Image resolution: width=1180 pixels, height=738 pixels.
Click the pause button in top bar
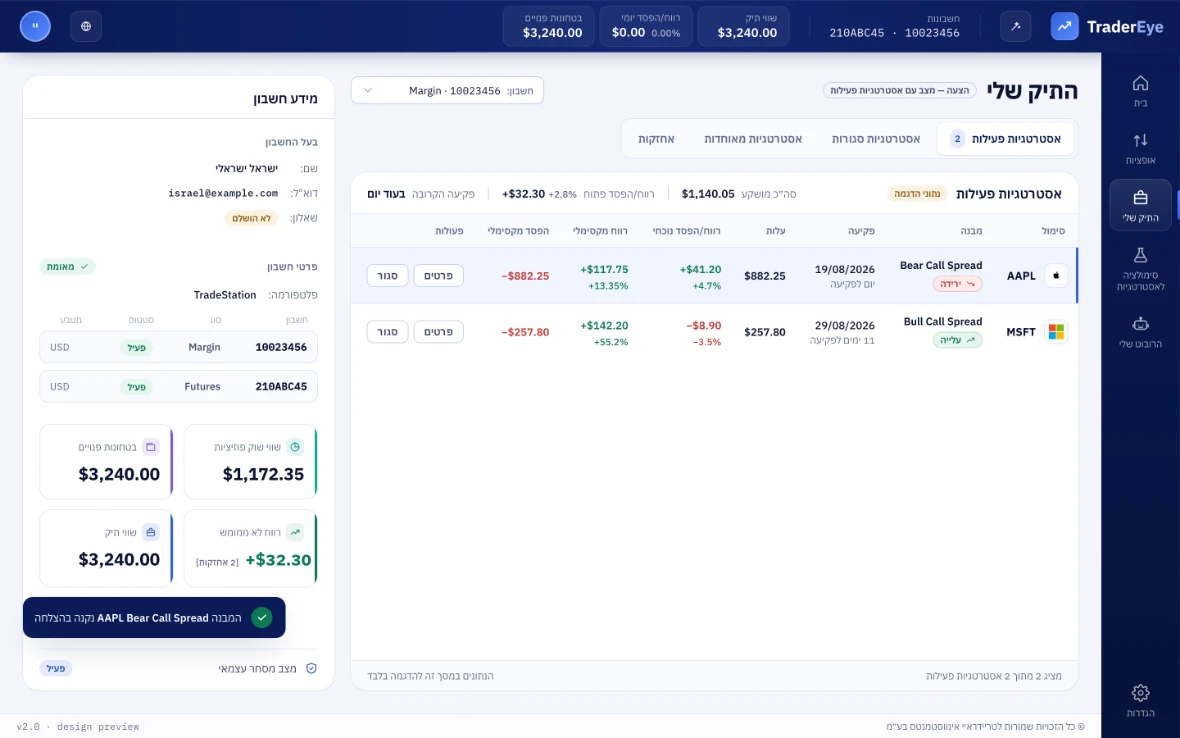pyautogui.click(x=35, y=26)
